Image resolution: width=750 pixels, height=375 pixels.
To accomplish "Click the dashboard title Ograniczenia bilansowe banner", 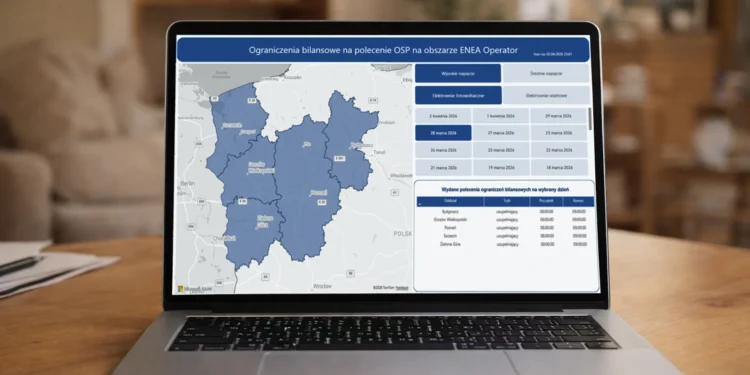I will pyautogui.click(x=383, y=50).
